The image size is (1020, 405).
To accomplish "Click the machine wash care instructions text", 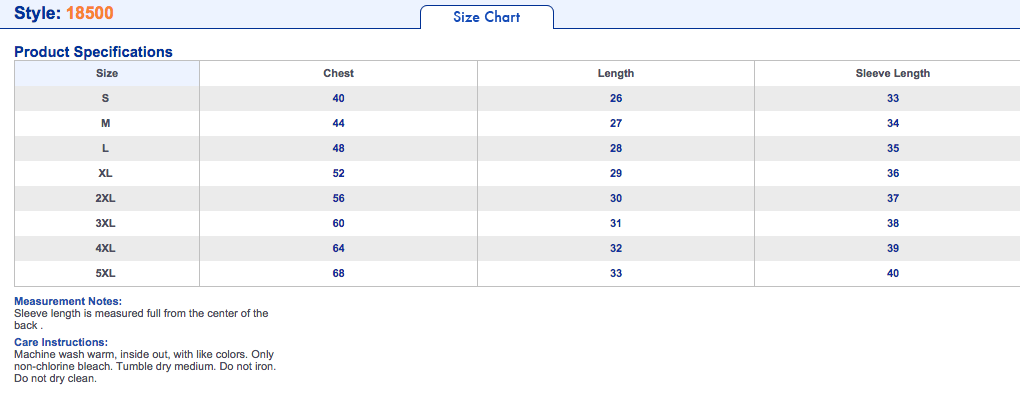I will click(145, 367).
